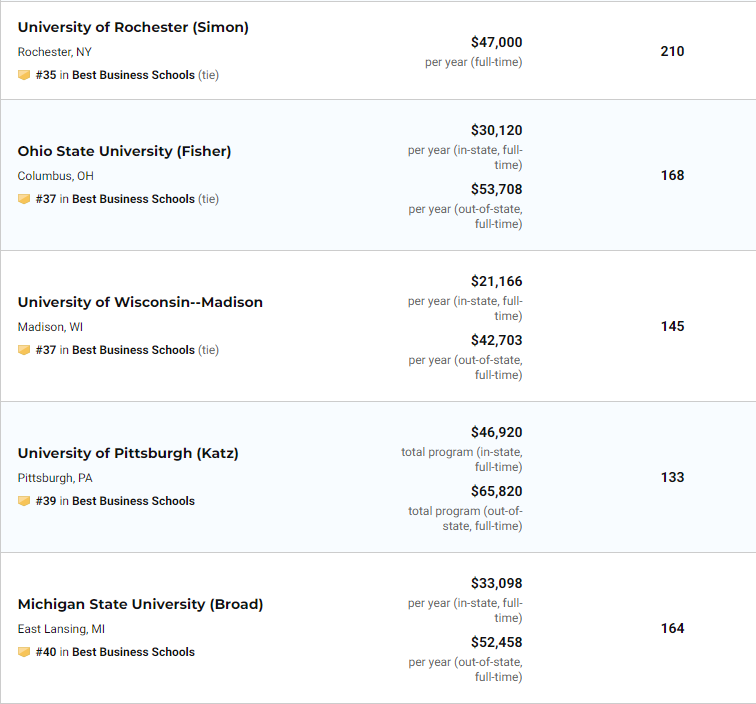Visit University of Pittsburgh (Katz) page
The image size is (756, 704).
pos(128,453)
